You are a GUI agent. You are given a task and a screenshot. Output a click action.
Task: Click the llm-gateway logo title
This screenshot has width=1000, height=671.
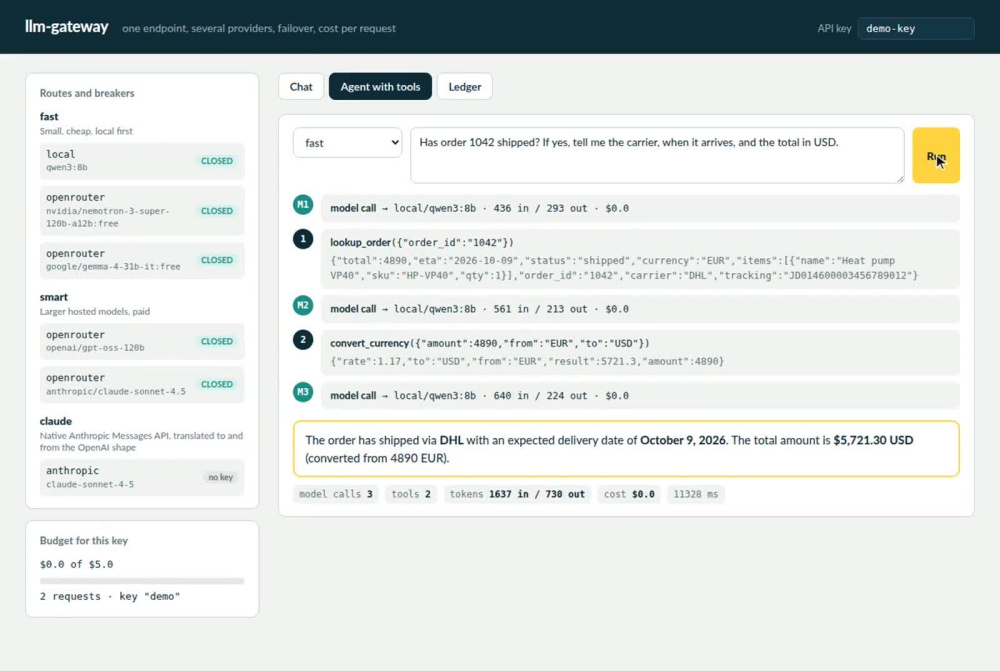tap(66, 27)
